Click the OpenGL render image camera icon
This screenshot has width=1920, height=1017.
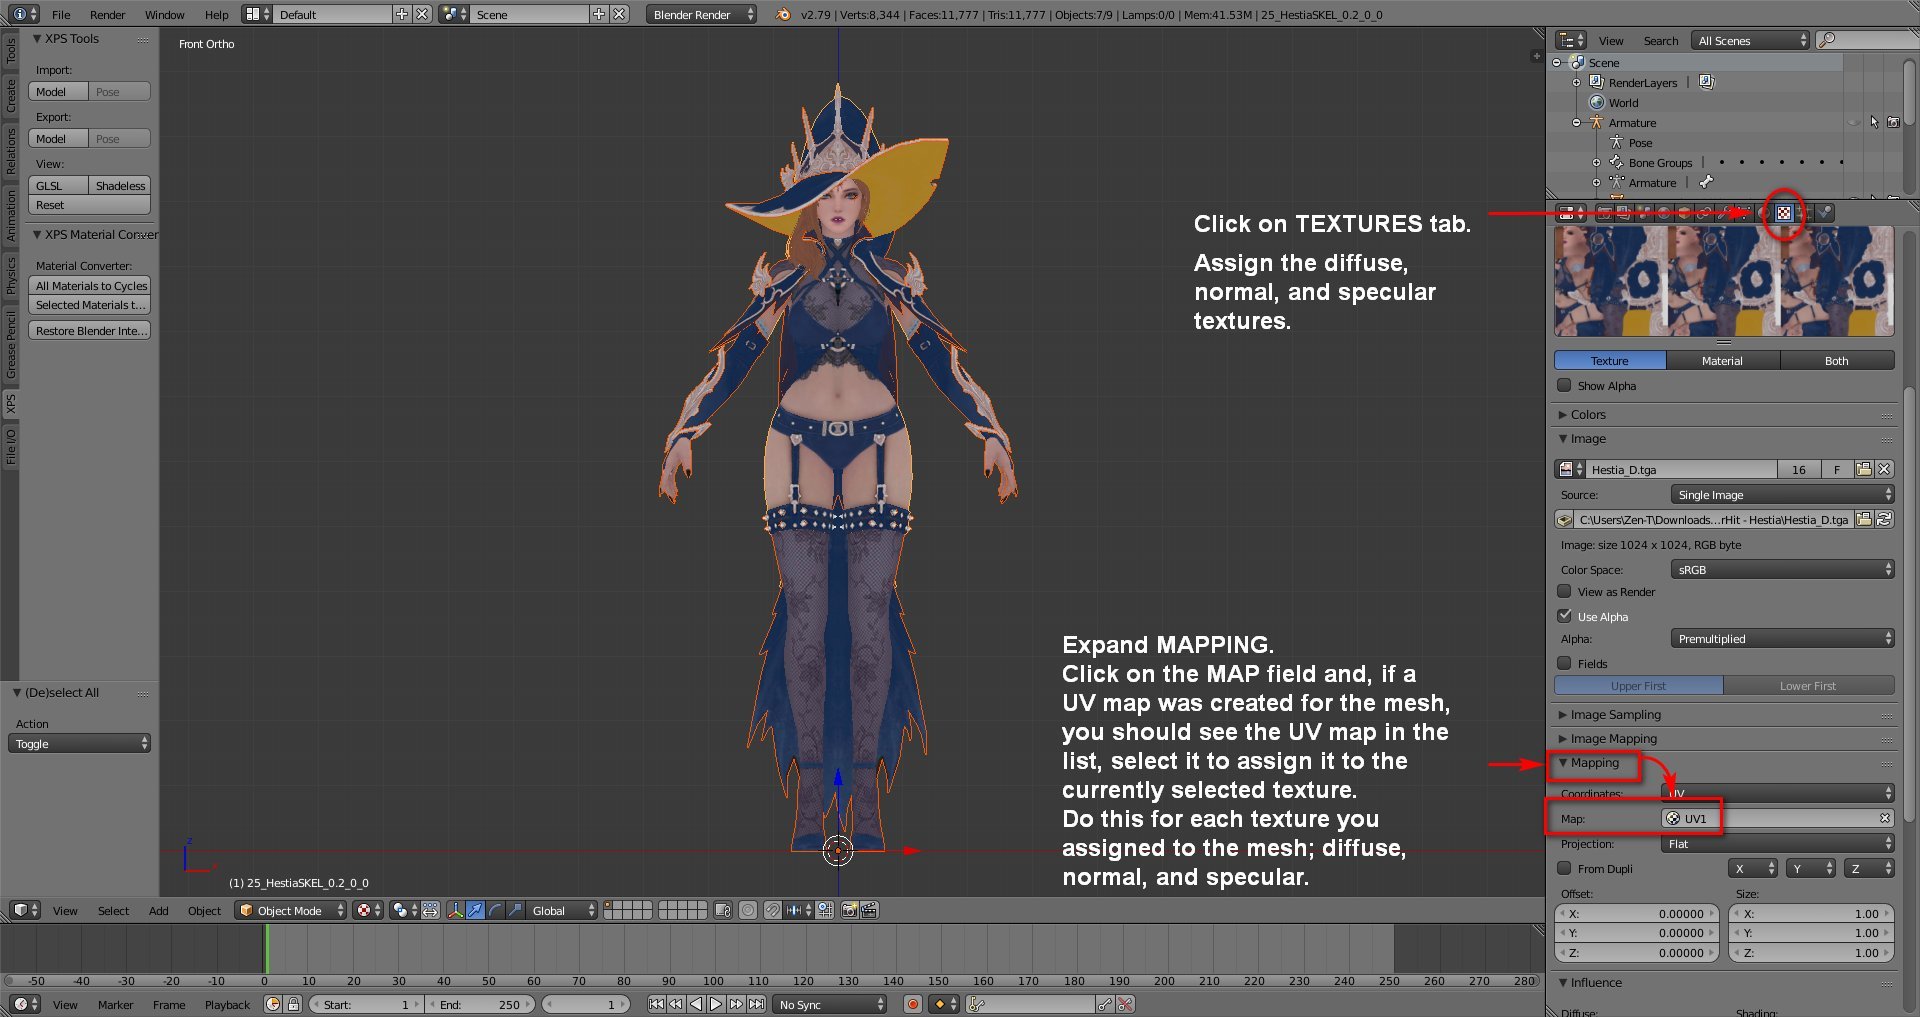pos(850,910)
